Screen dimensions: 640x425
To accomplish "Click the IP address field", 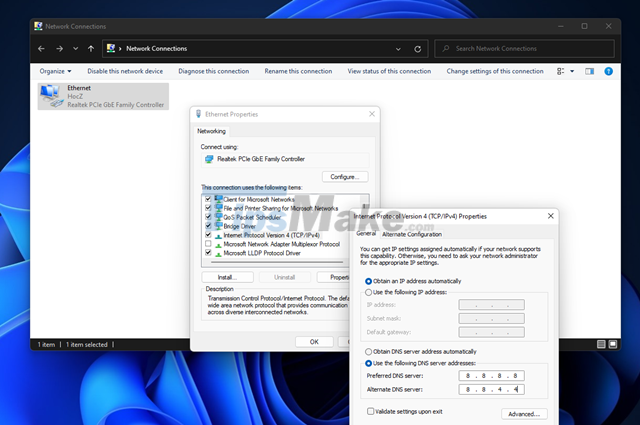I will coord(491,305).
